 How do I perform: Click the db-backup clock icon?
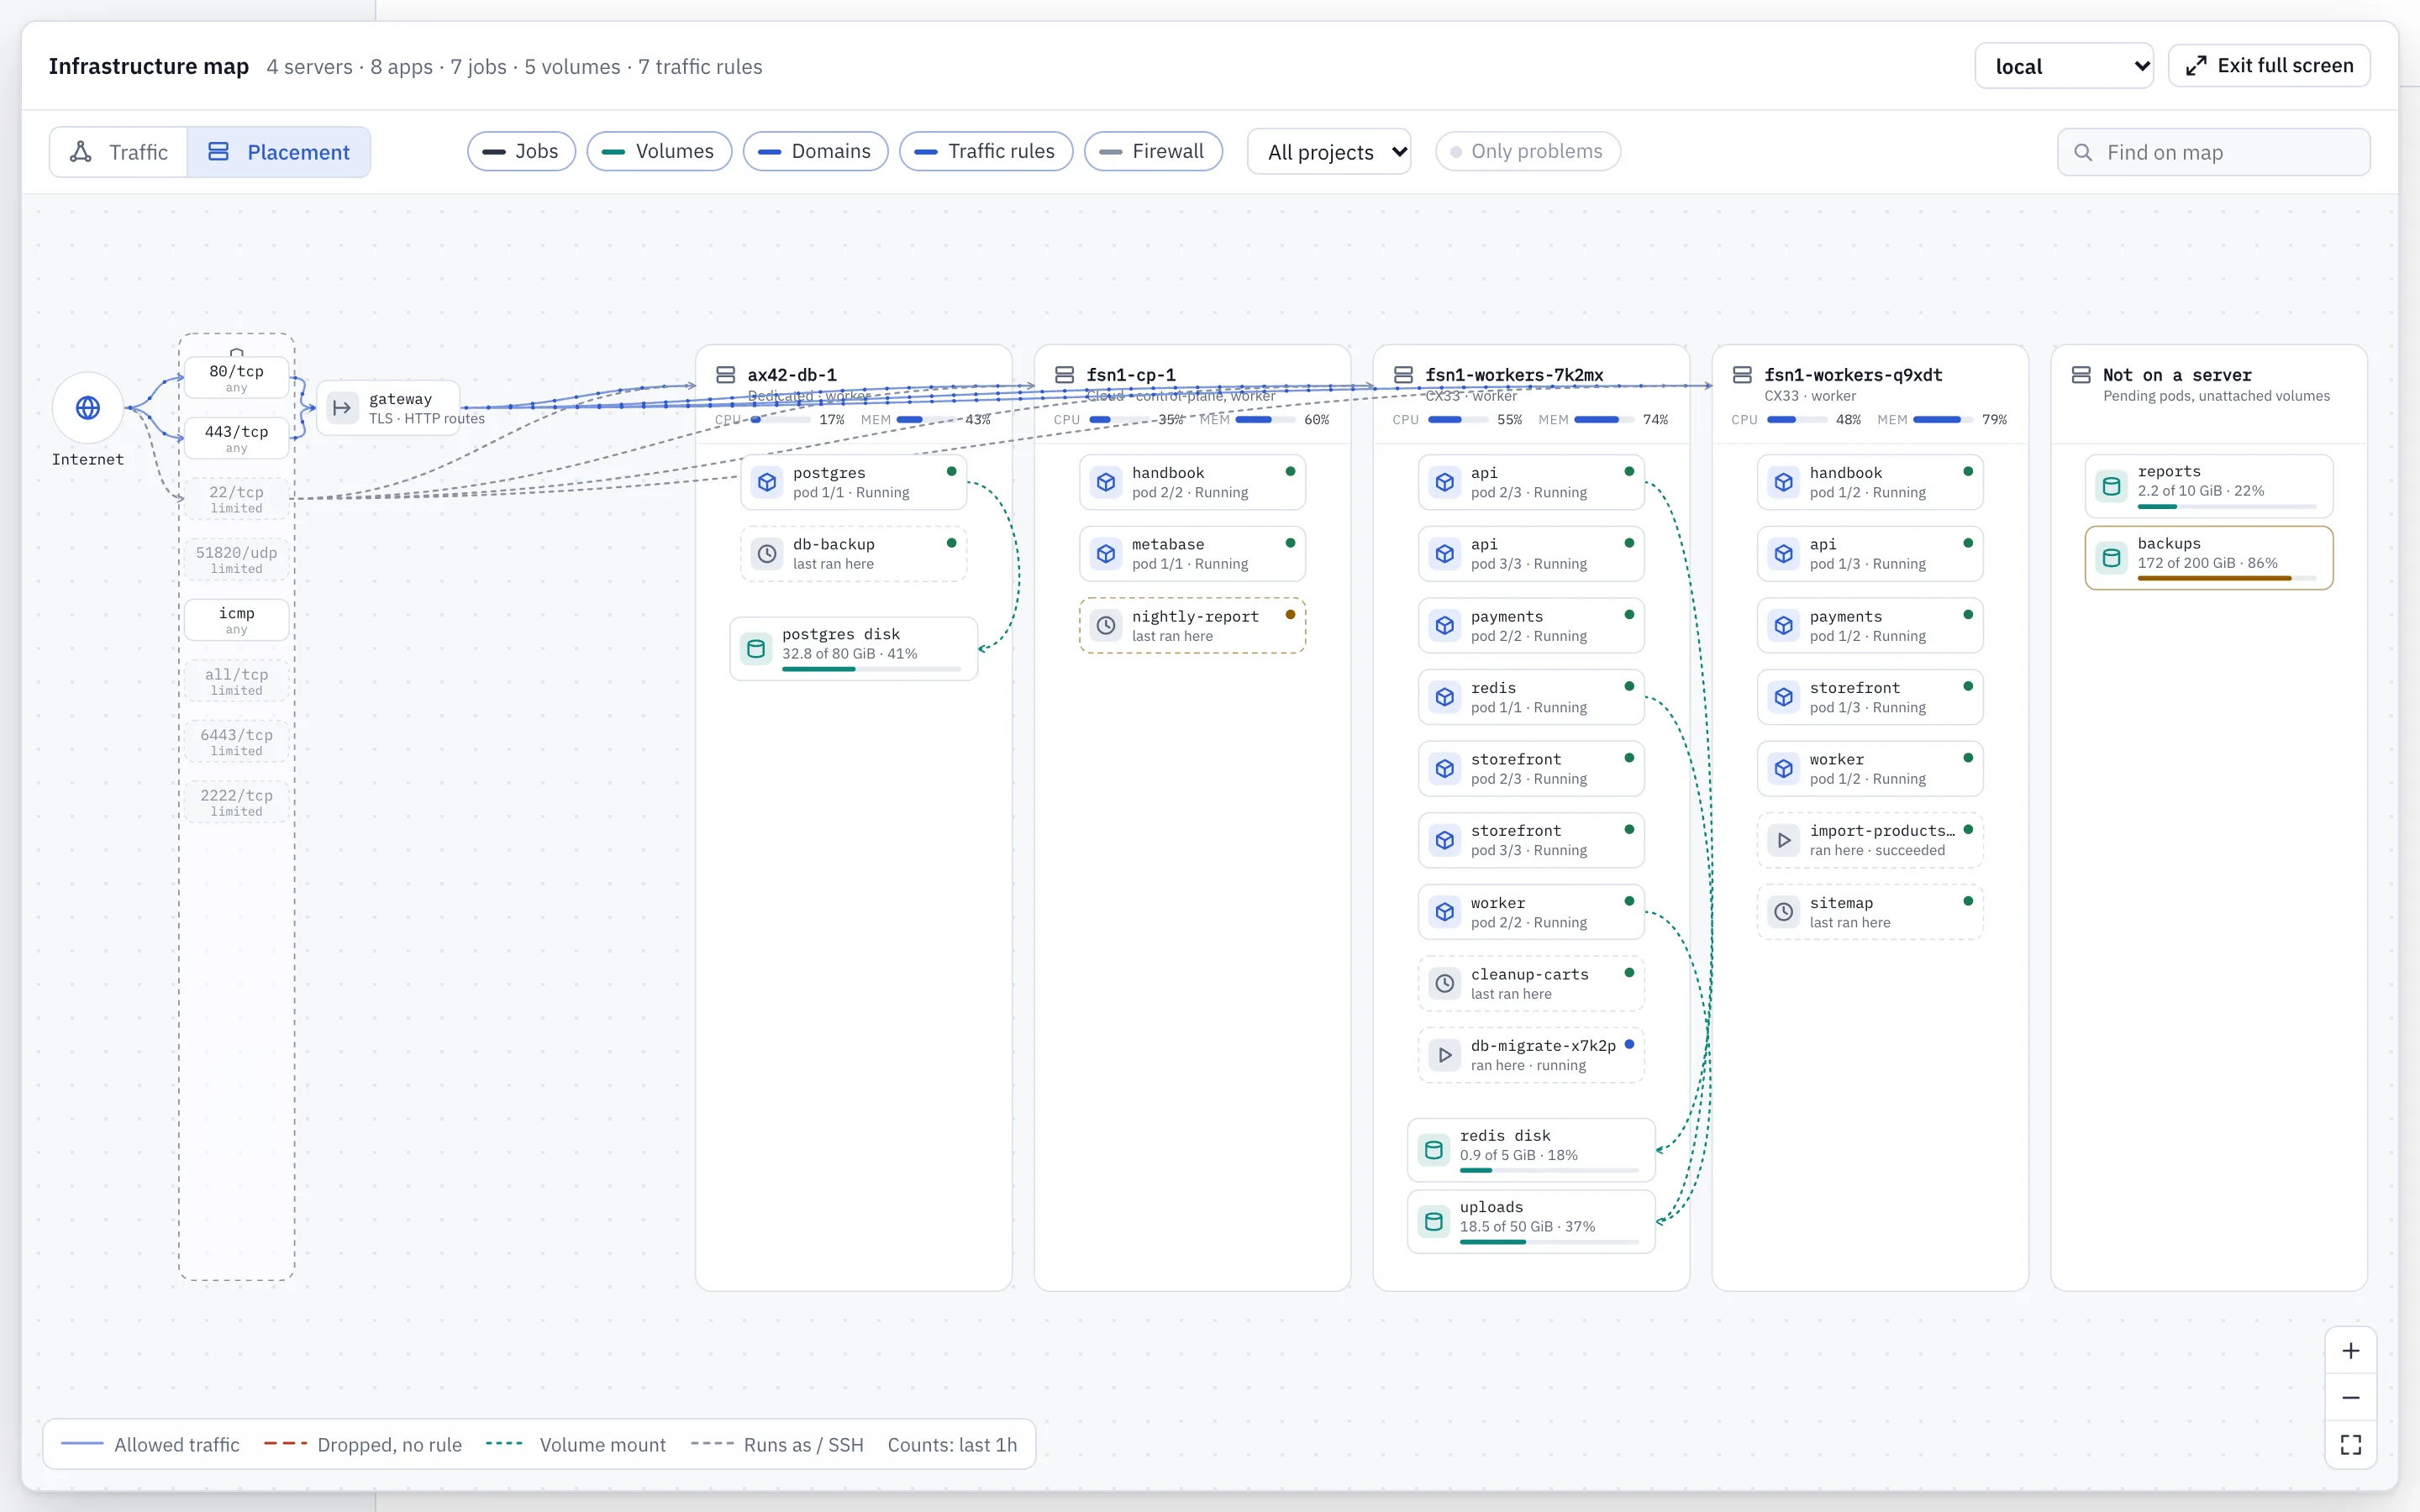pyautogui.click(x=767, y=554)
